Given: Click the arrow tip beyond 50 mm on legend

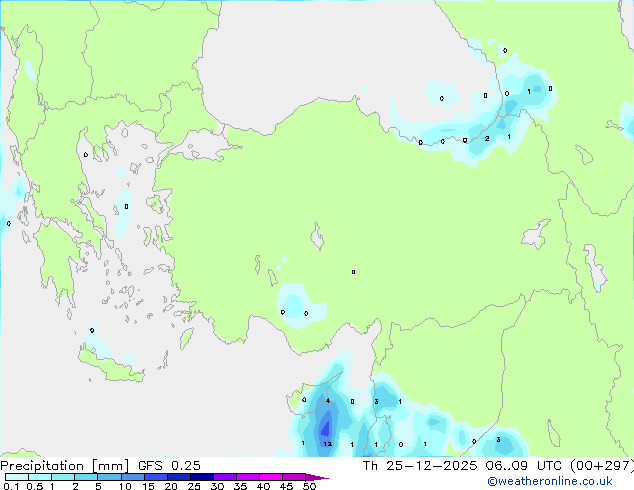Looking at the screenshot, I should pos(318,477).
